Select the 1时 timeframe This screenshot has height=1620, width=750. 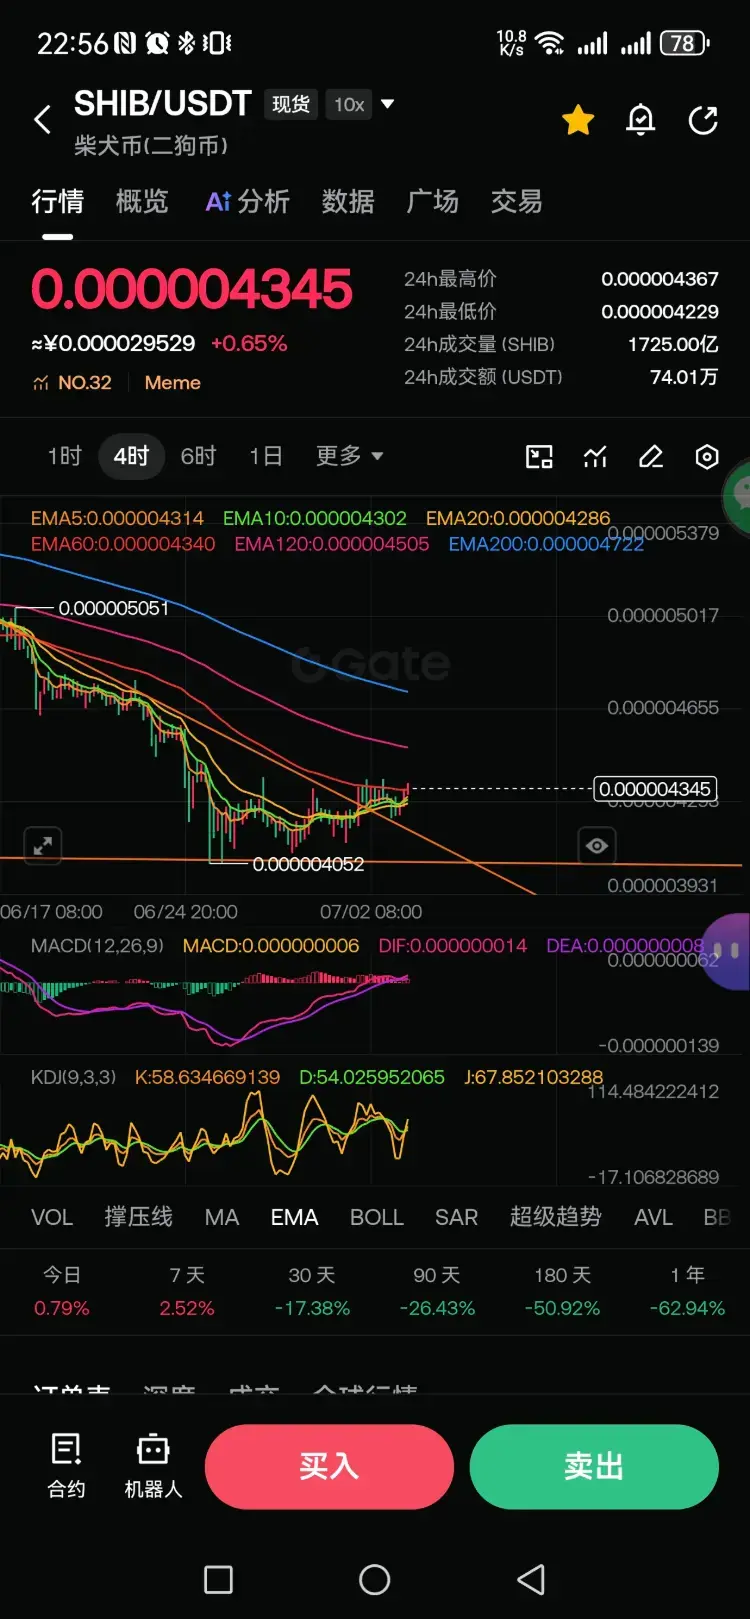click(65, 456)
